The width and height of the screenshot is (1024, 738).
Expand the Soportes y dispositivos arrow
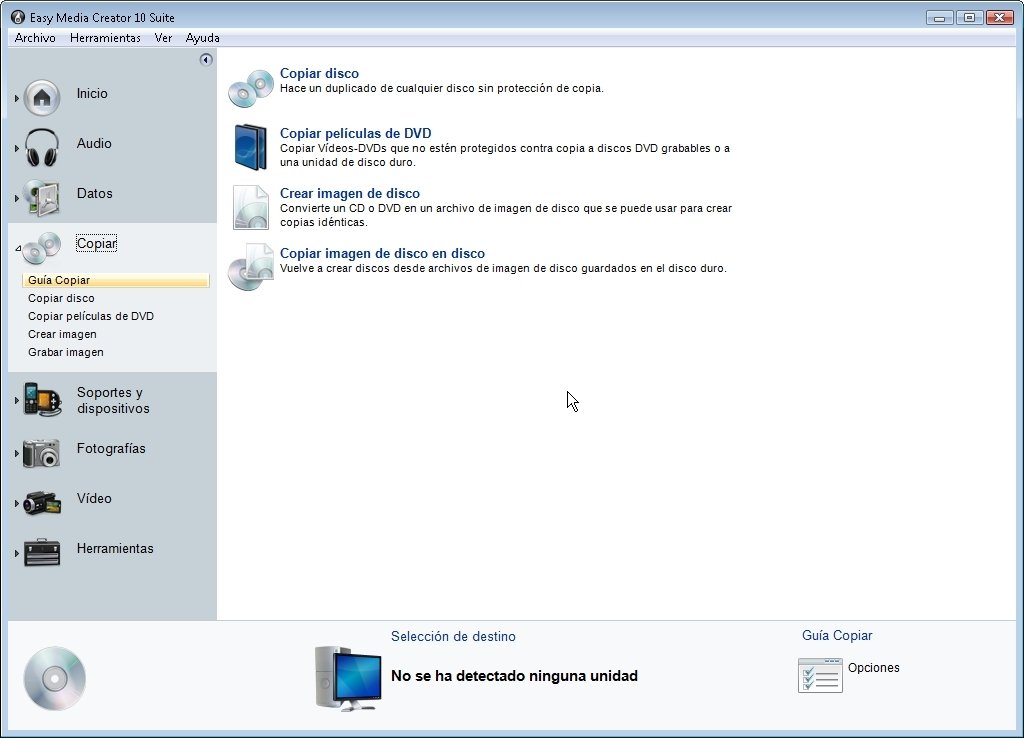(16, 400)
